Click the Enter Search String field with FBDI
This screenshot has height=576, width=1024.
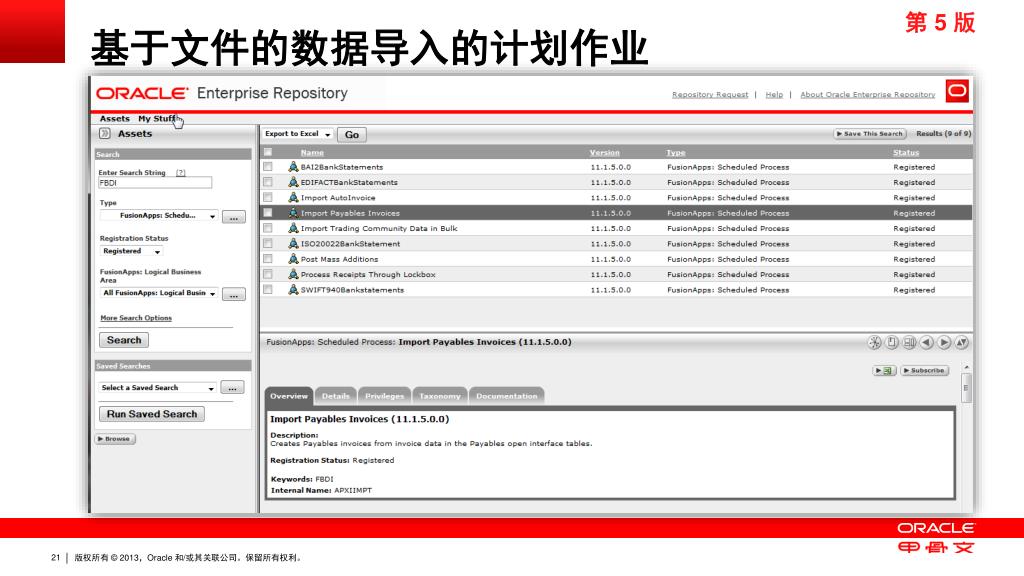point(155,184)
